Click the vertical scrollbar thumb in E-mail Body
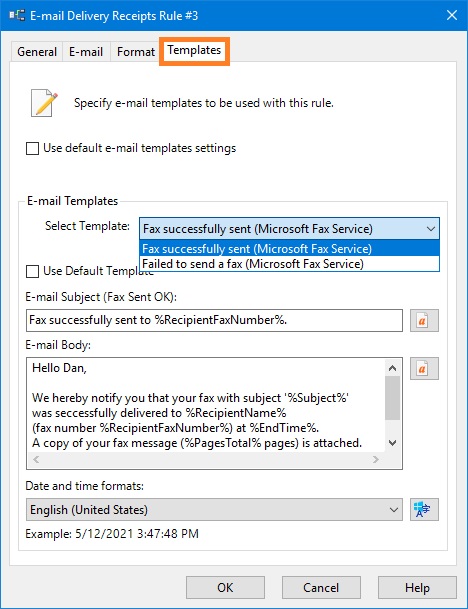Image resolution: width=468 pixels, height=609 pixels. coord(393,398)
